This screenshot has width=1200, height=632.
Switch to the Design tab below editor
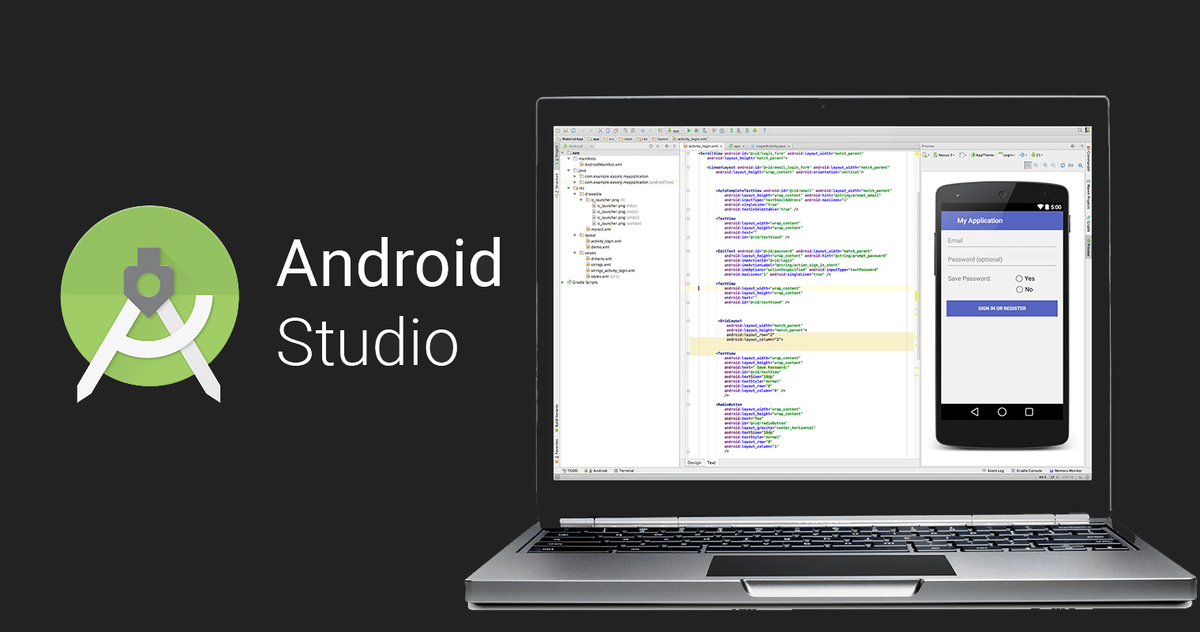694,463
